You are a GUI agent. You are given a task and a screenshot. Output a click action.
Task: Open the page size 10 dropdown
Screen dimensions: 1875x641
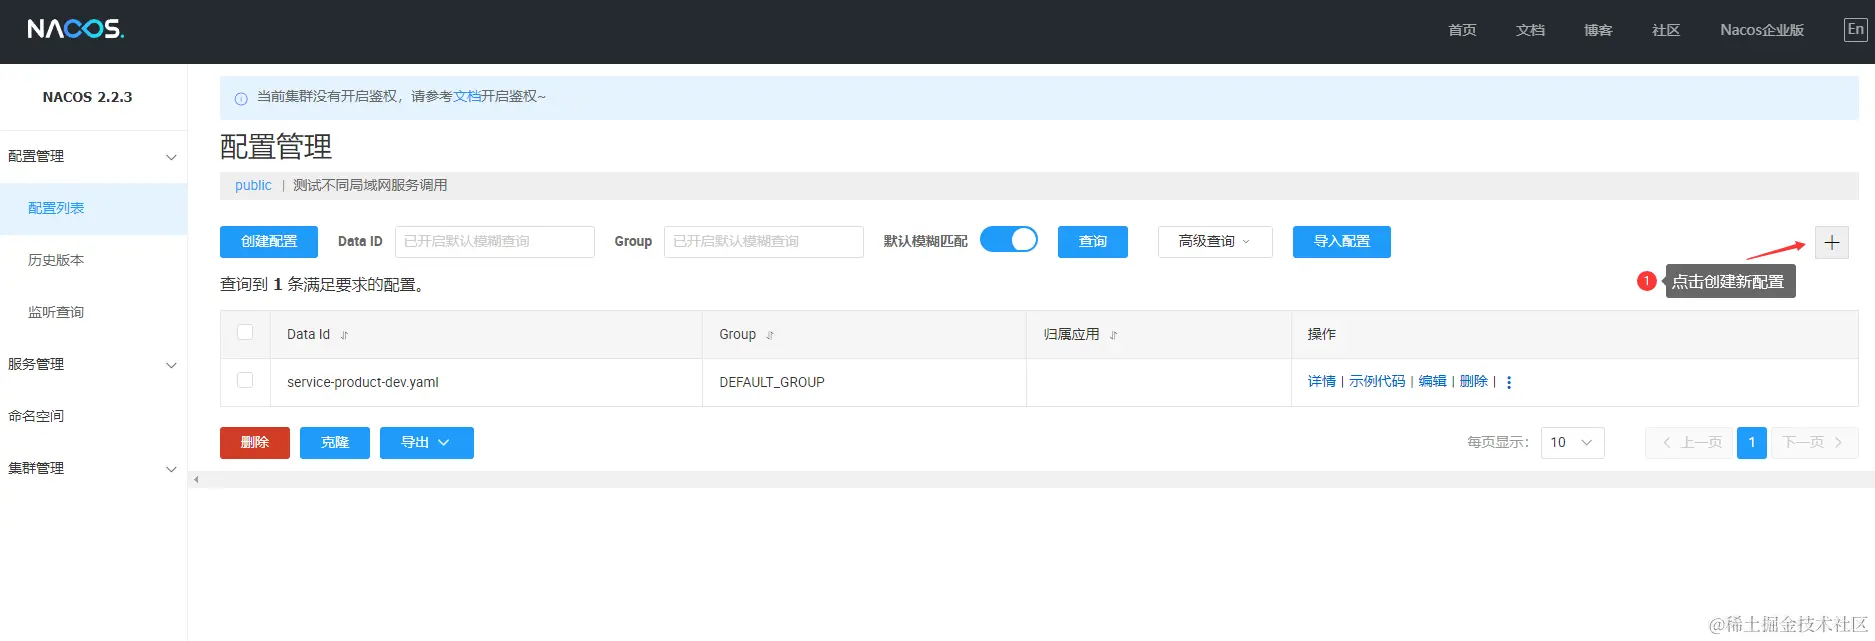pyautogui.click(x=1573, y=443)
